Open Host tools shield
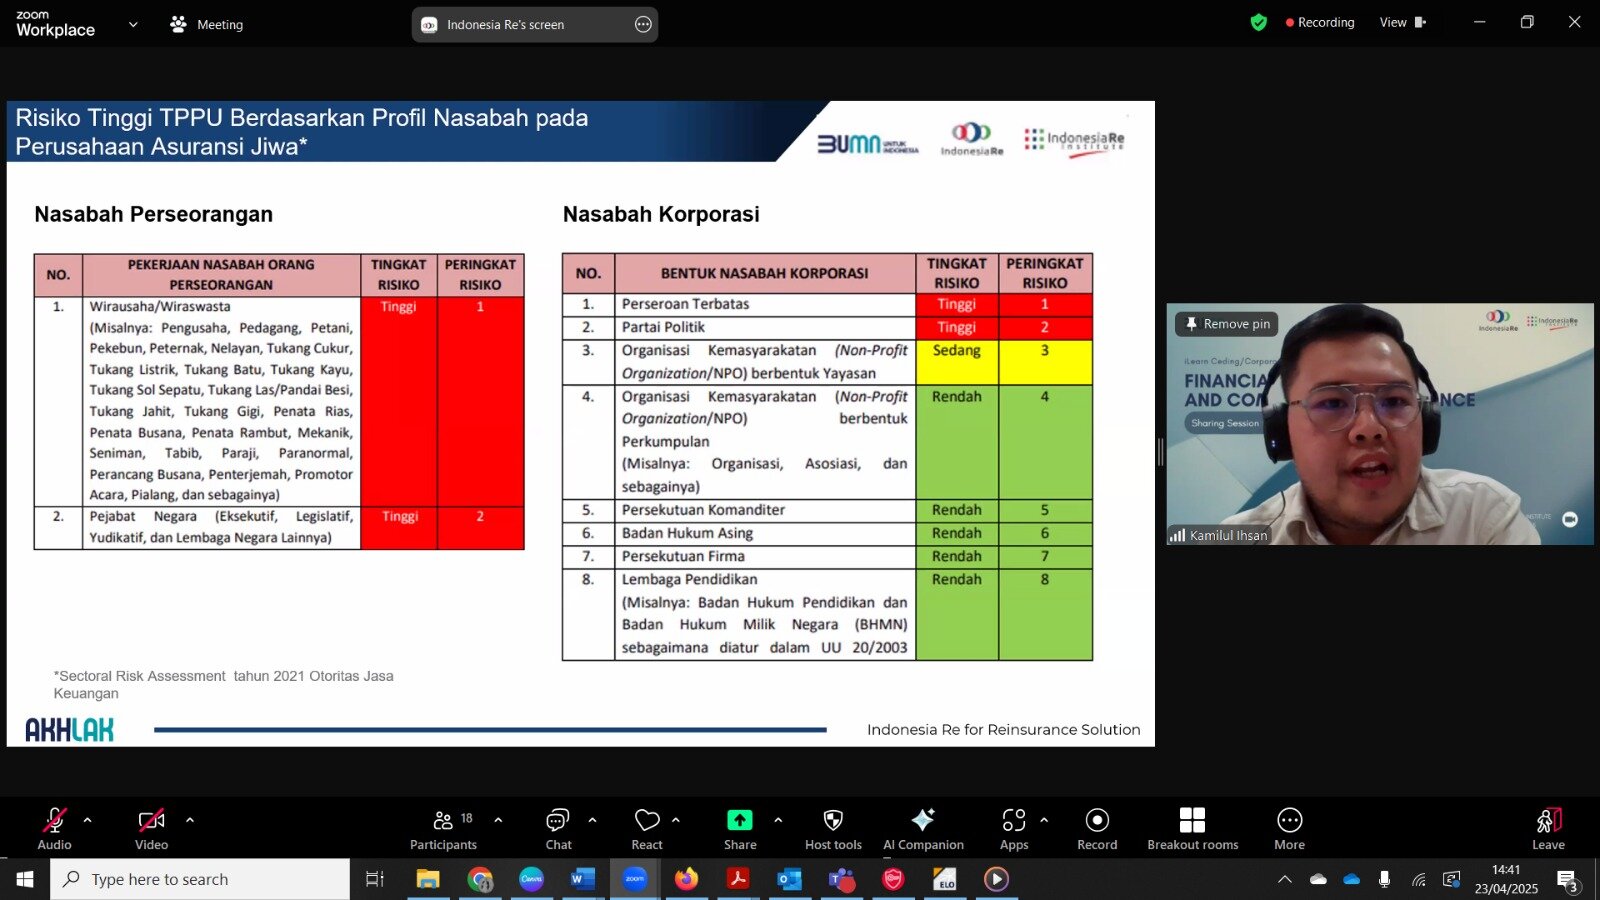The width and height of the screenshot is (1600, 900). (833, 829)
